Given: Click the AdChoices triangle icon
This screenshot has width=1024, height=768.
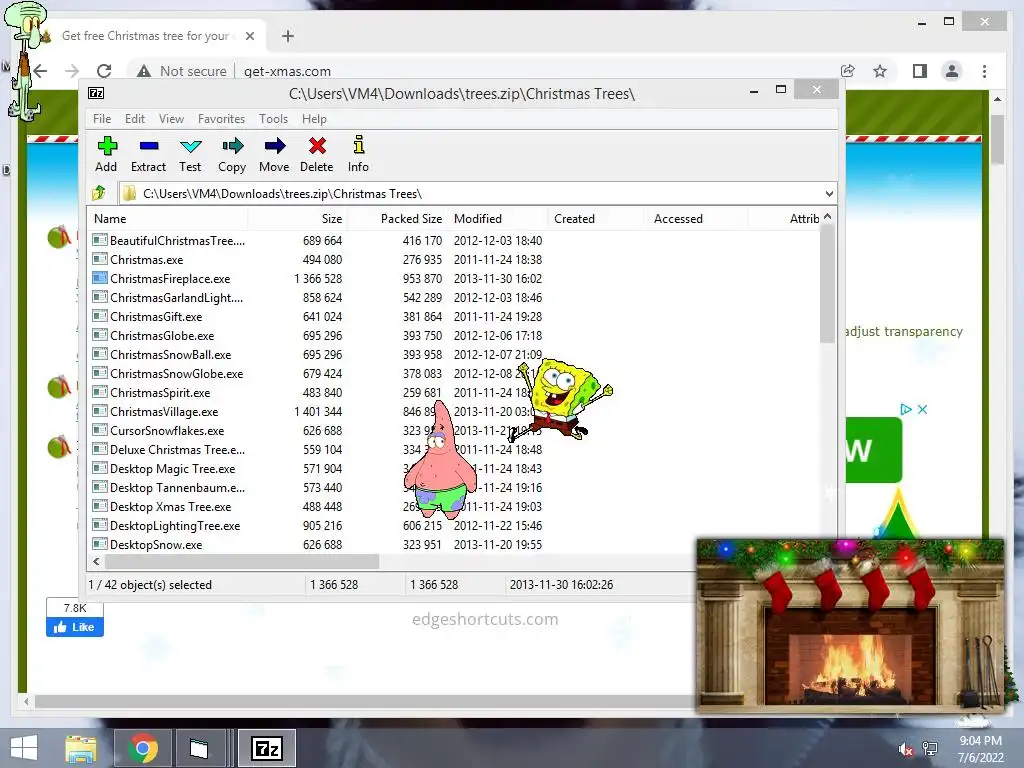Looking at the screenshot, I should [906, 409].
